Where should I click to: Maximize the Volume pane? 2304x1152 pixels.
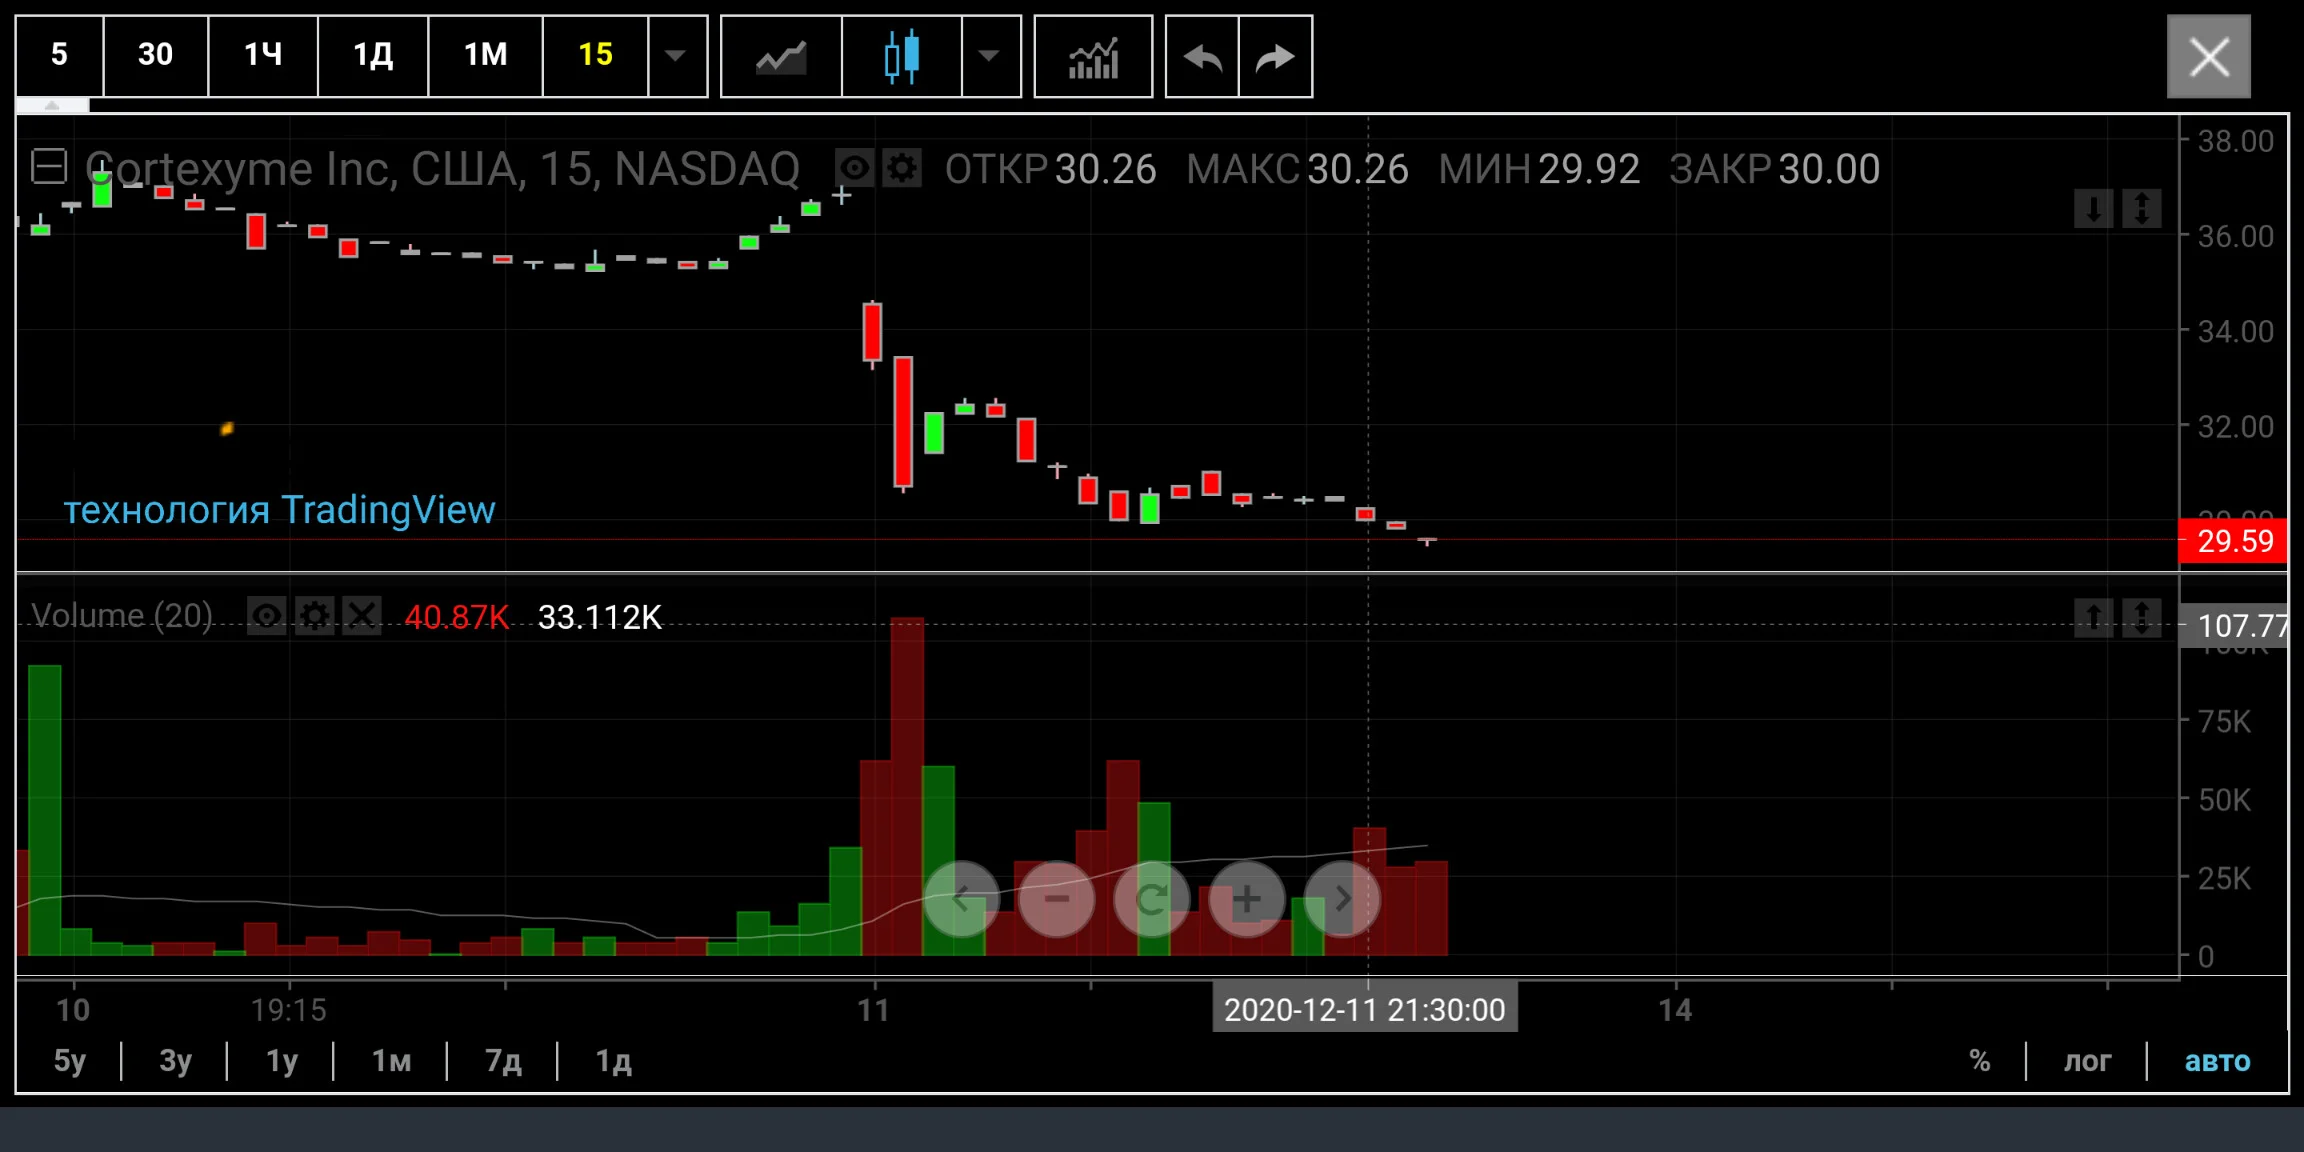2141,617
